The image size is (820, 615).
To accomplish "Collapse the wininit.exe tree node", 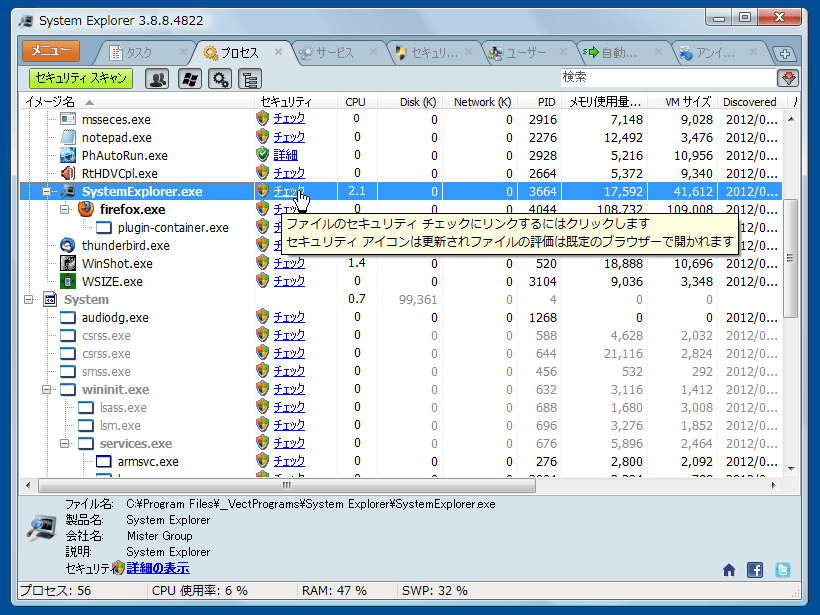I will pos(47,390).
